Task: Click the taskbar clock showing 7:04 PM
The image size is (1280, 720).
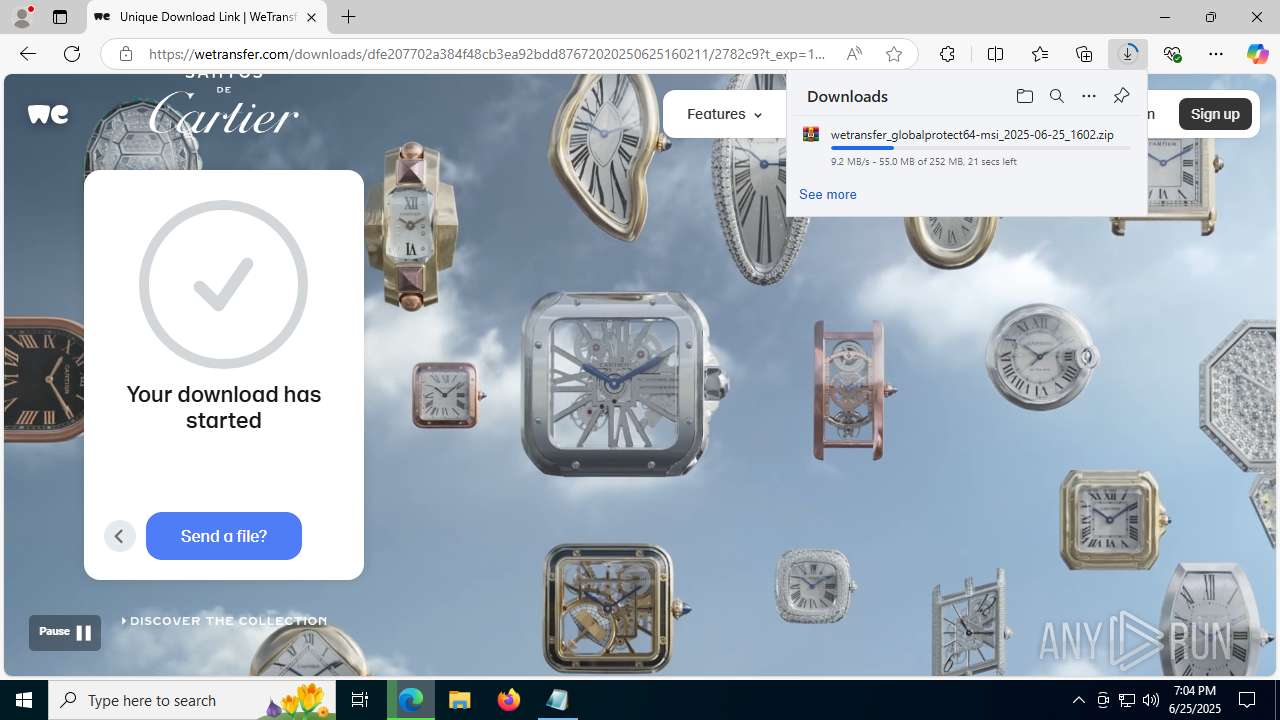Action: coord(1196,700)
